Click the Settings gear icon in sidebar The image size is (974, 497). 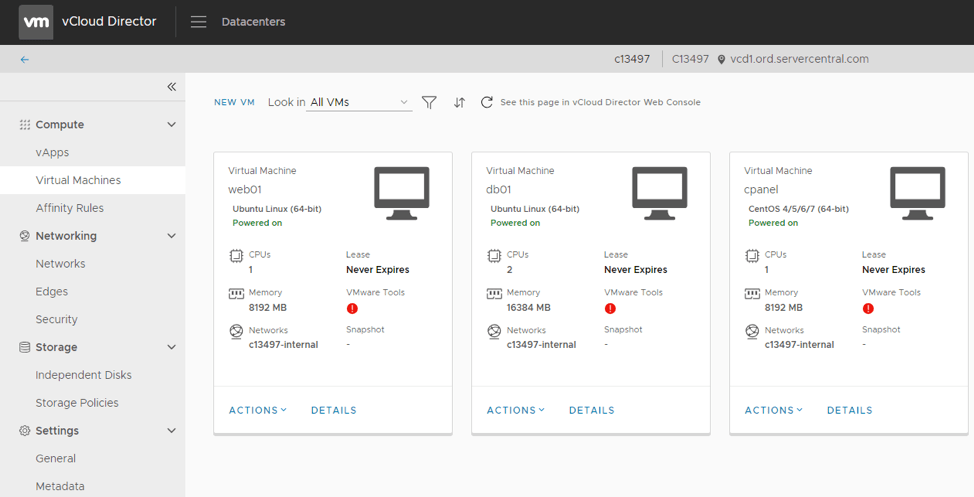(25, 431)
